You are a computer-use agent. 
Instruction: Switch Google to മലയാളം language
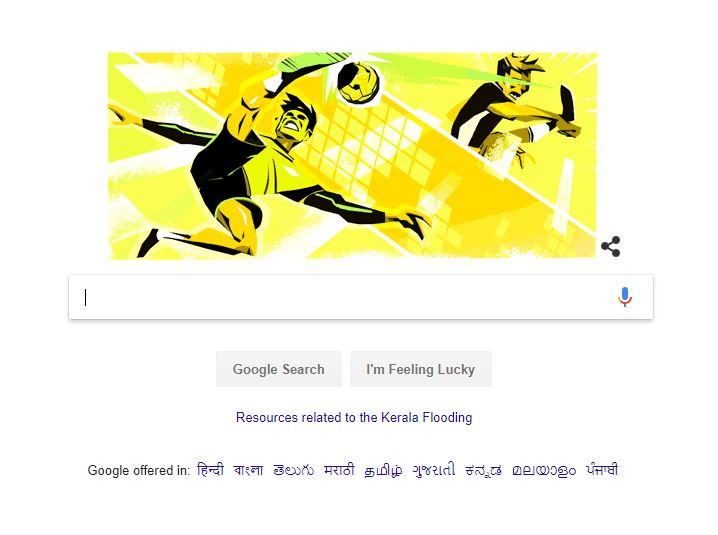point(544,470)
